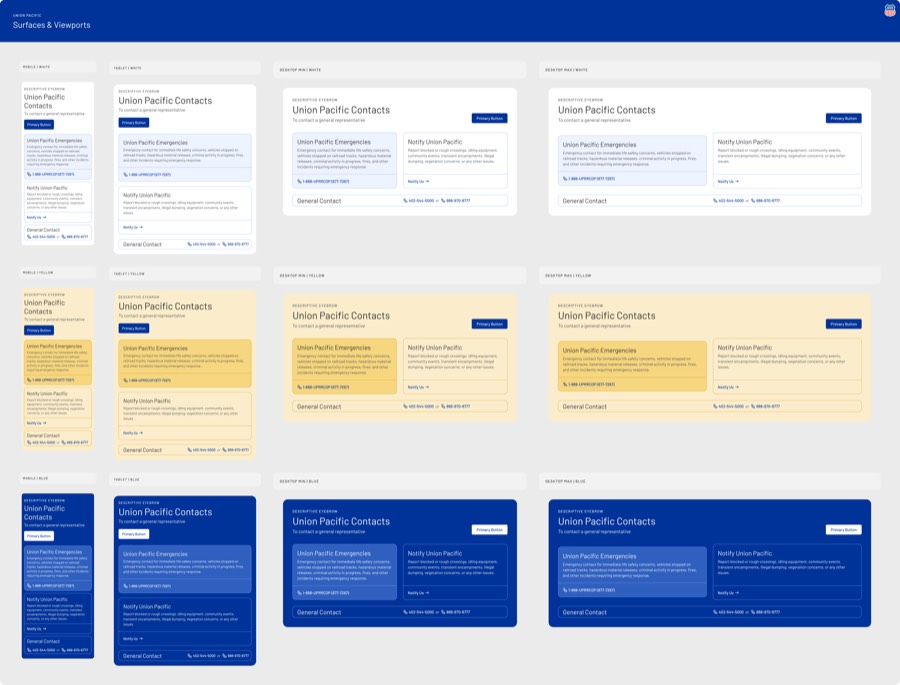
Task: Click 1-888-UPRRCOP number in Mobile Yellow frame
Action: pyautogui.click(x=53, y=380)
